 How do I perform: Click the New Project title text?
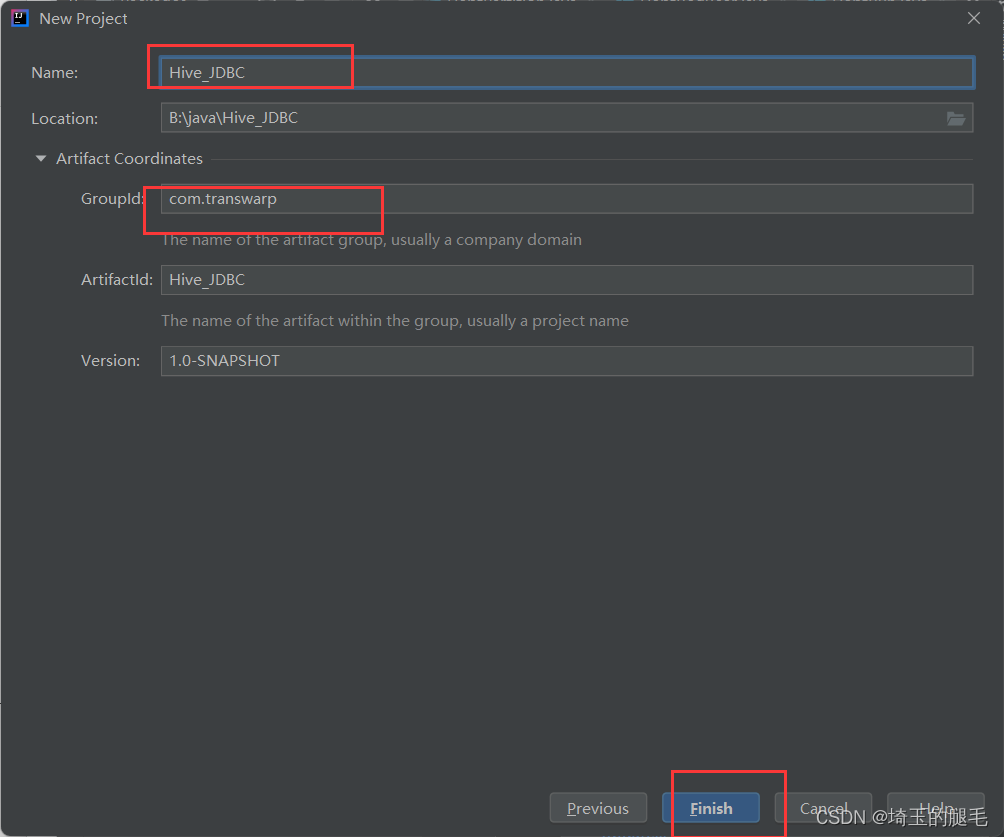[82, 18]
